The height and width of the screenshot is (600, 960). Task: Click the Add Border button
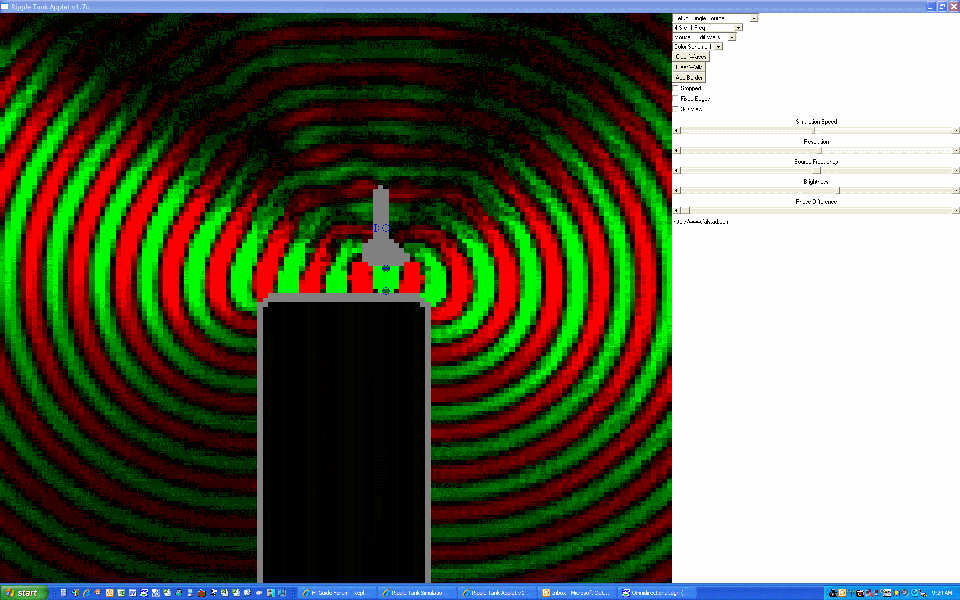pyautogui.click(x=689, y=77)
